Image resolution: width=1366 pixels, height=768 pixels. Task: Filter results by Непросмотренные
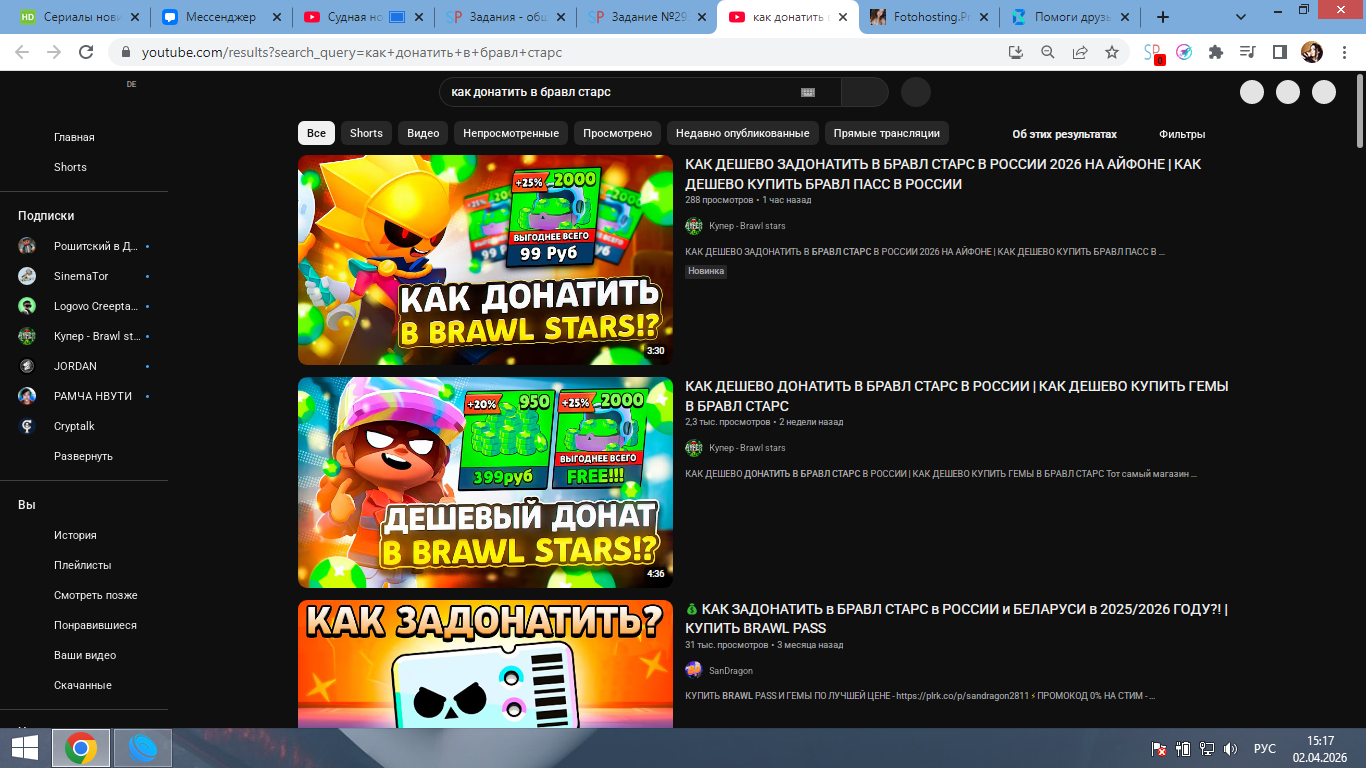coord(511,133)
